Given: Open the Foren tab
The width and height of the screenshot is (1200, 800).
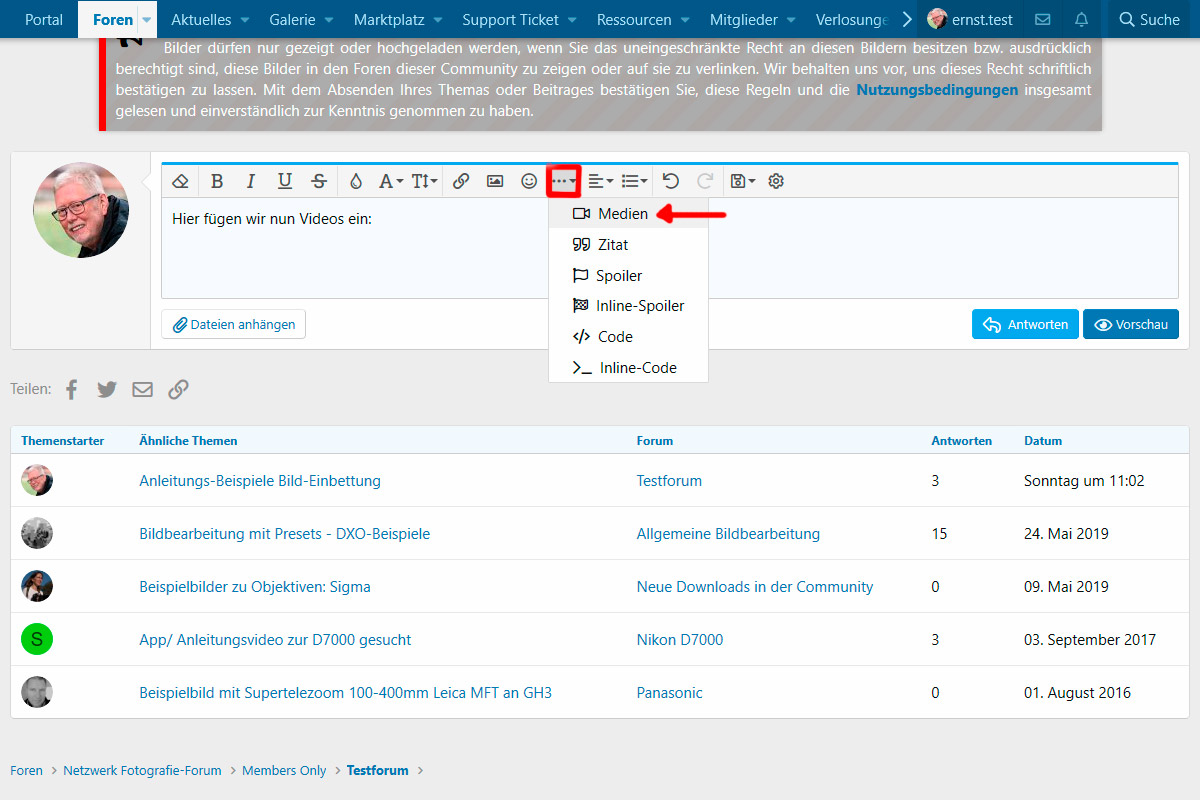Looking at the screenshot, I should [113, 19].
